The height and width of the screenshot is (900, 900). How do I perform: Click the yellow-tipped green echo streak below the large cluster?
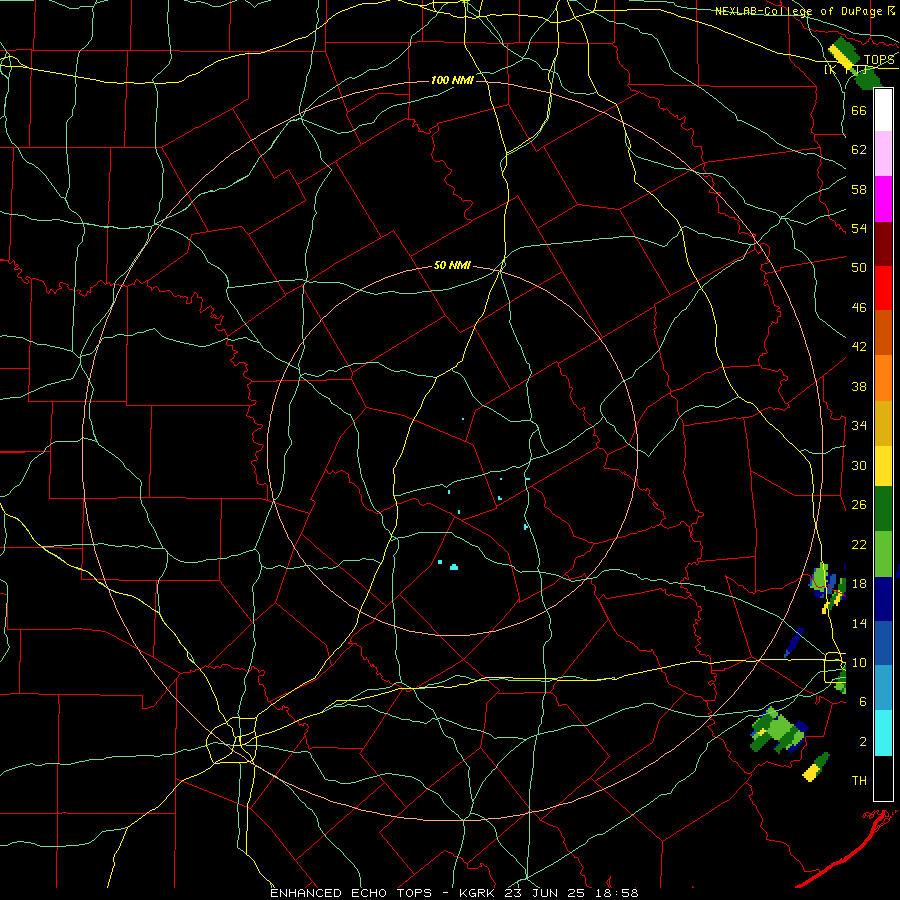pos(816,767)
